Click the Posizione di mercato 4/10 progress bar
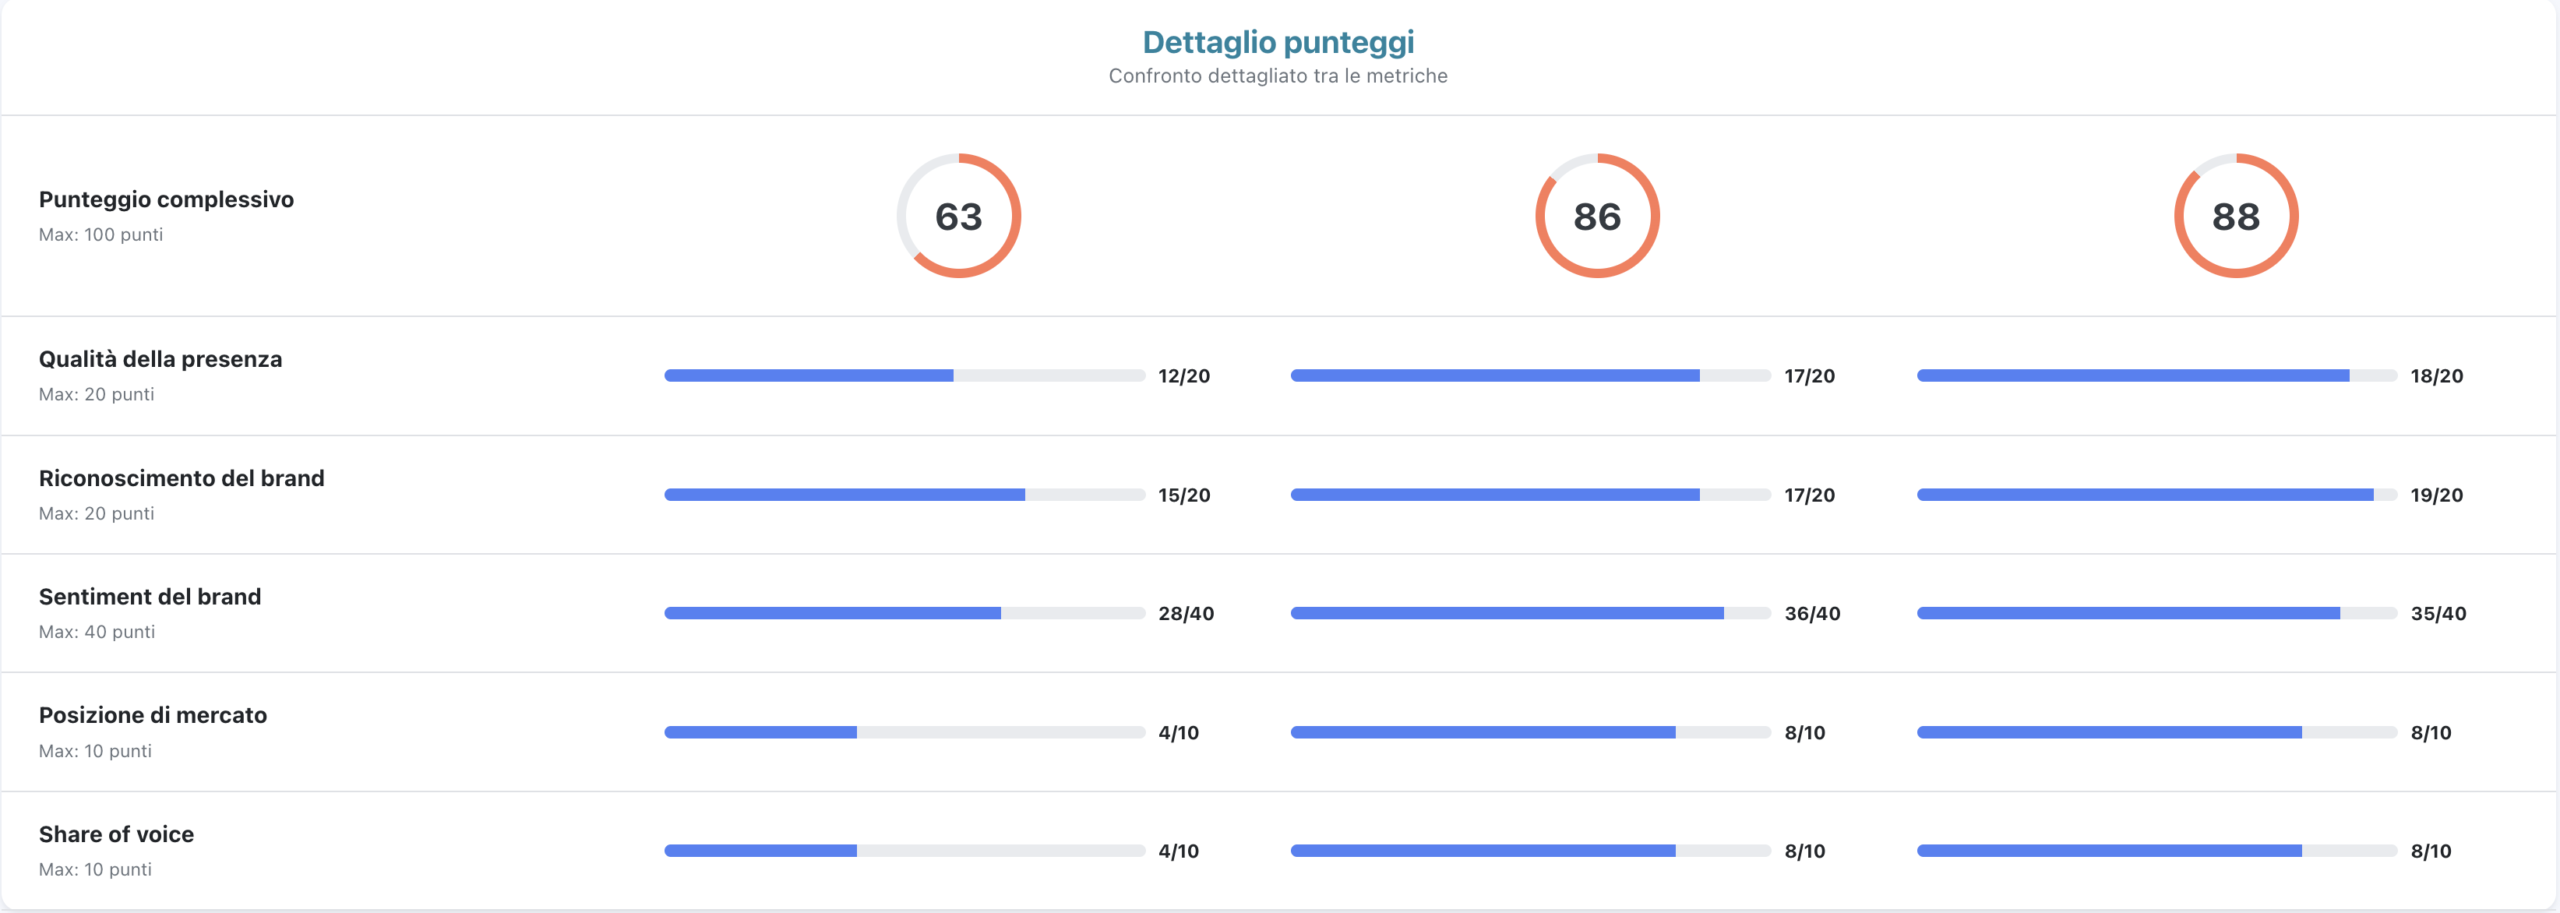This screenshot has height=913, width=2560. [x=904, y=732]
